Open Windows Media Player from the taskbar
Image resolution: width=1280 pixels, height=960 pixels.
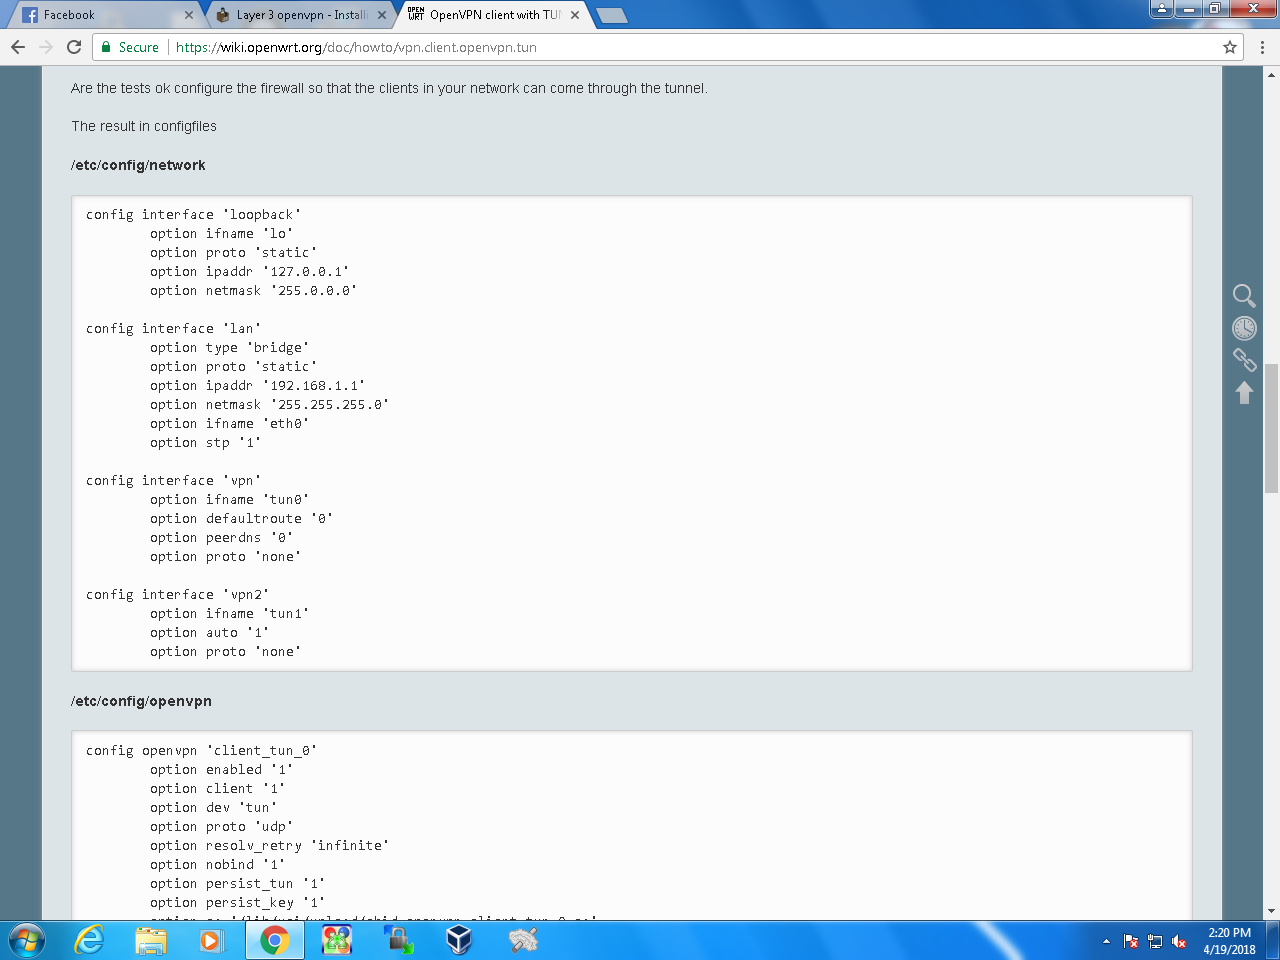pyautogui.click(x=212, y=941)
